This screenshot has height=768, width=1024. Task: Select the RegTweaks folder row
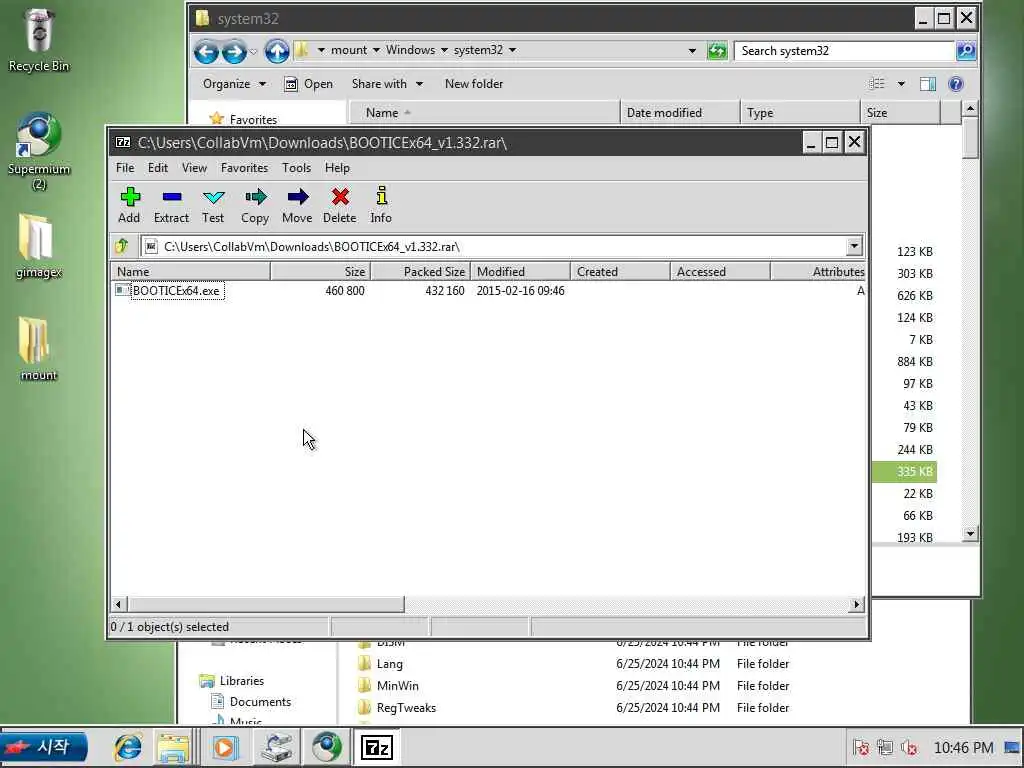coord(406,708)
